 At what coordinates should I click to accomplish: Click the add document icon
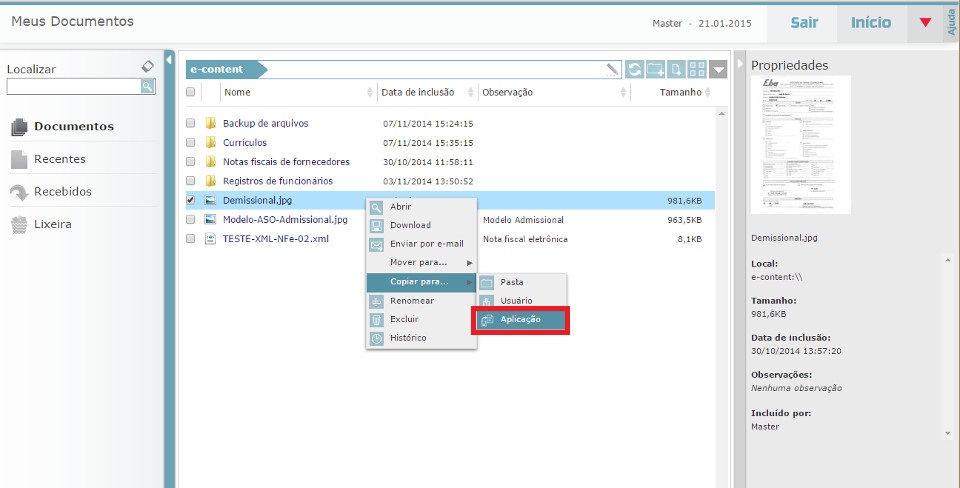[677, 70]
